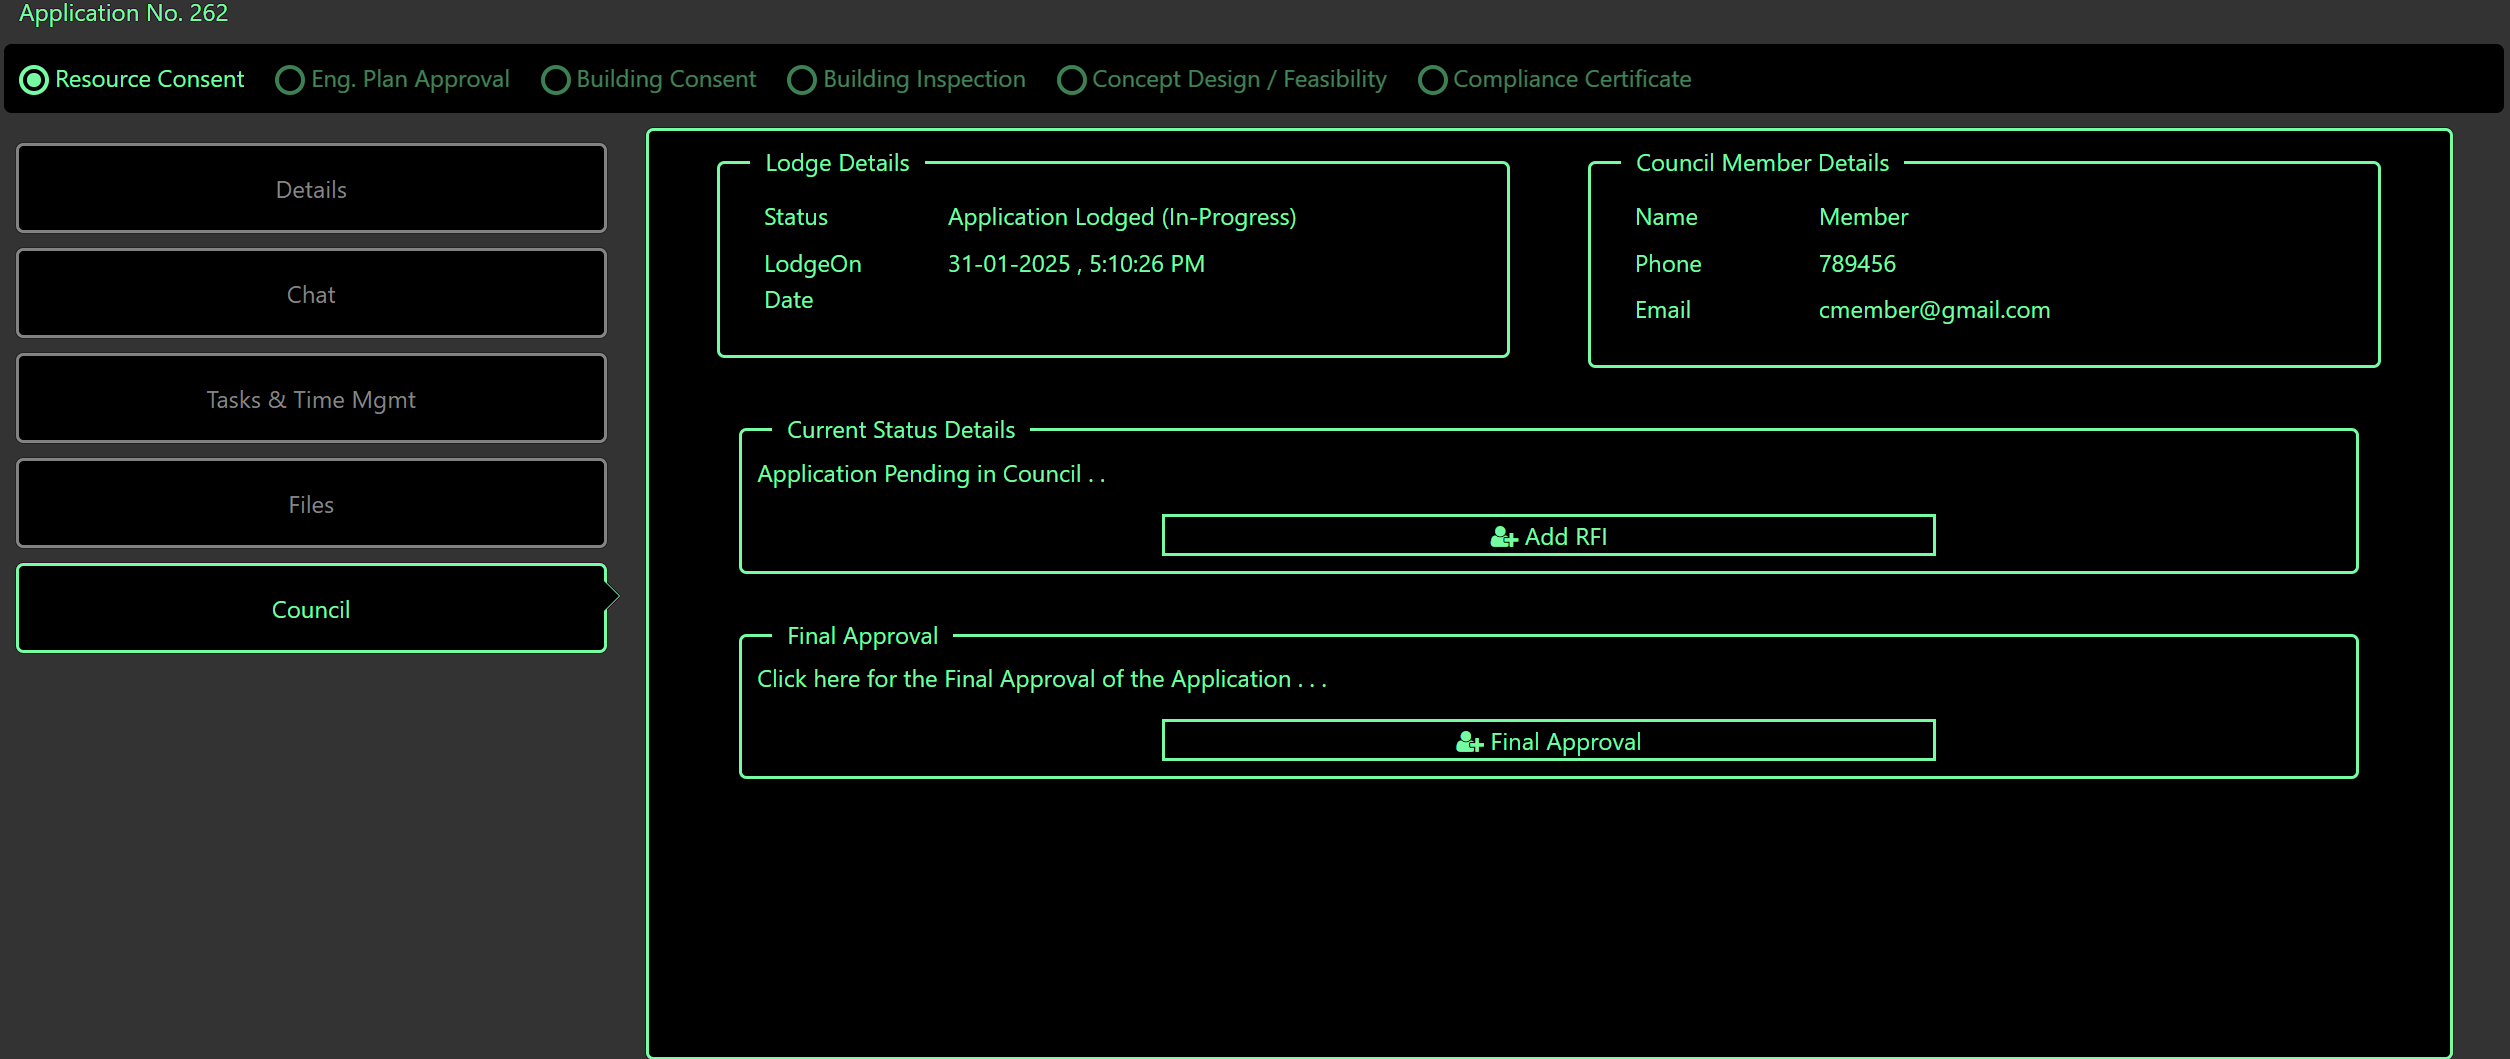Click the person-plus icon on Add RFI
The width and height of the screenshot is (2510, 1059).
point(1504,536)
